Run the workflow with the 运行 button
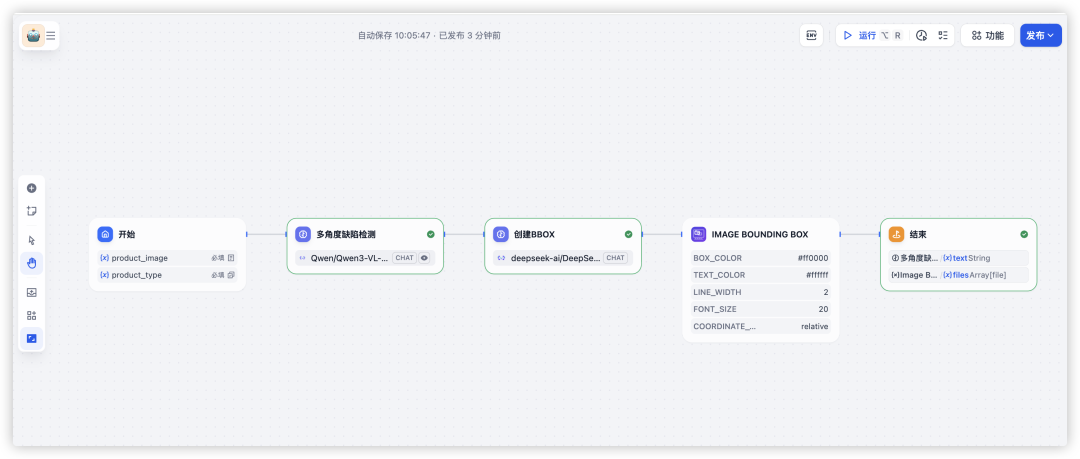The width and height of the screenshot is (1080, 459). 860,35
